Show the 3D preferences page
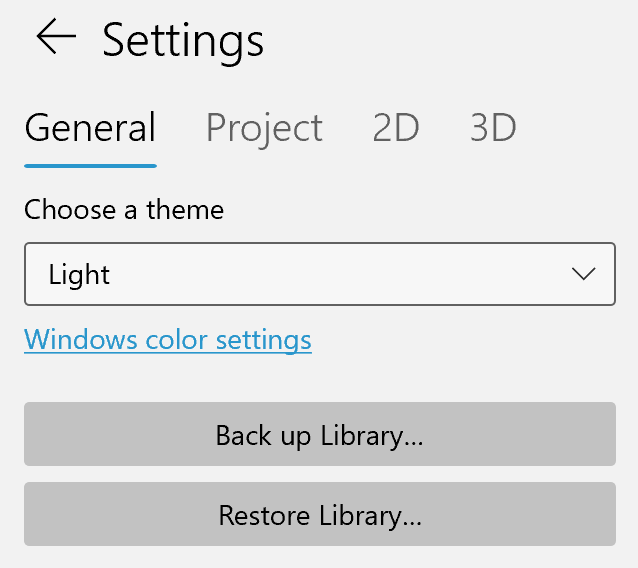 493,128
